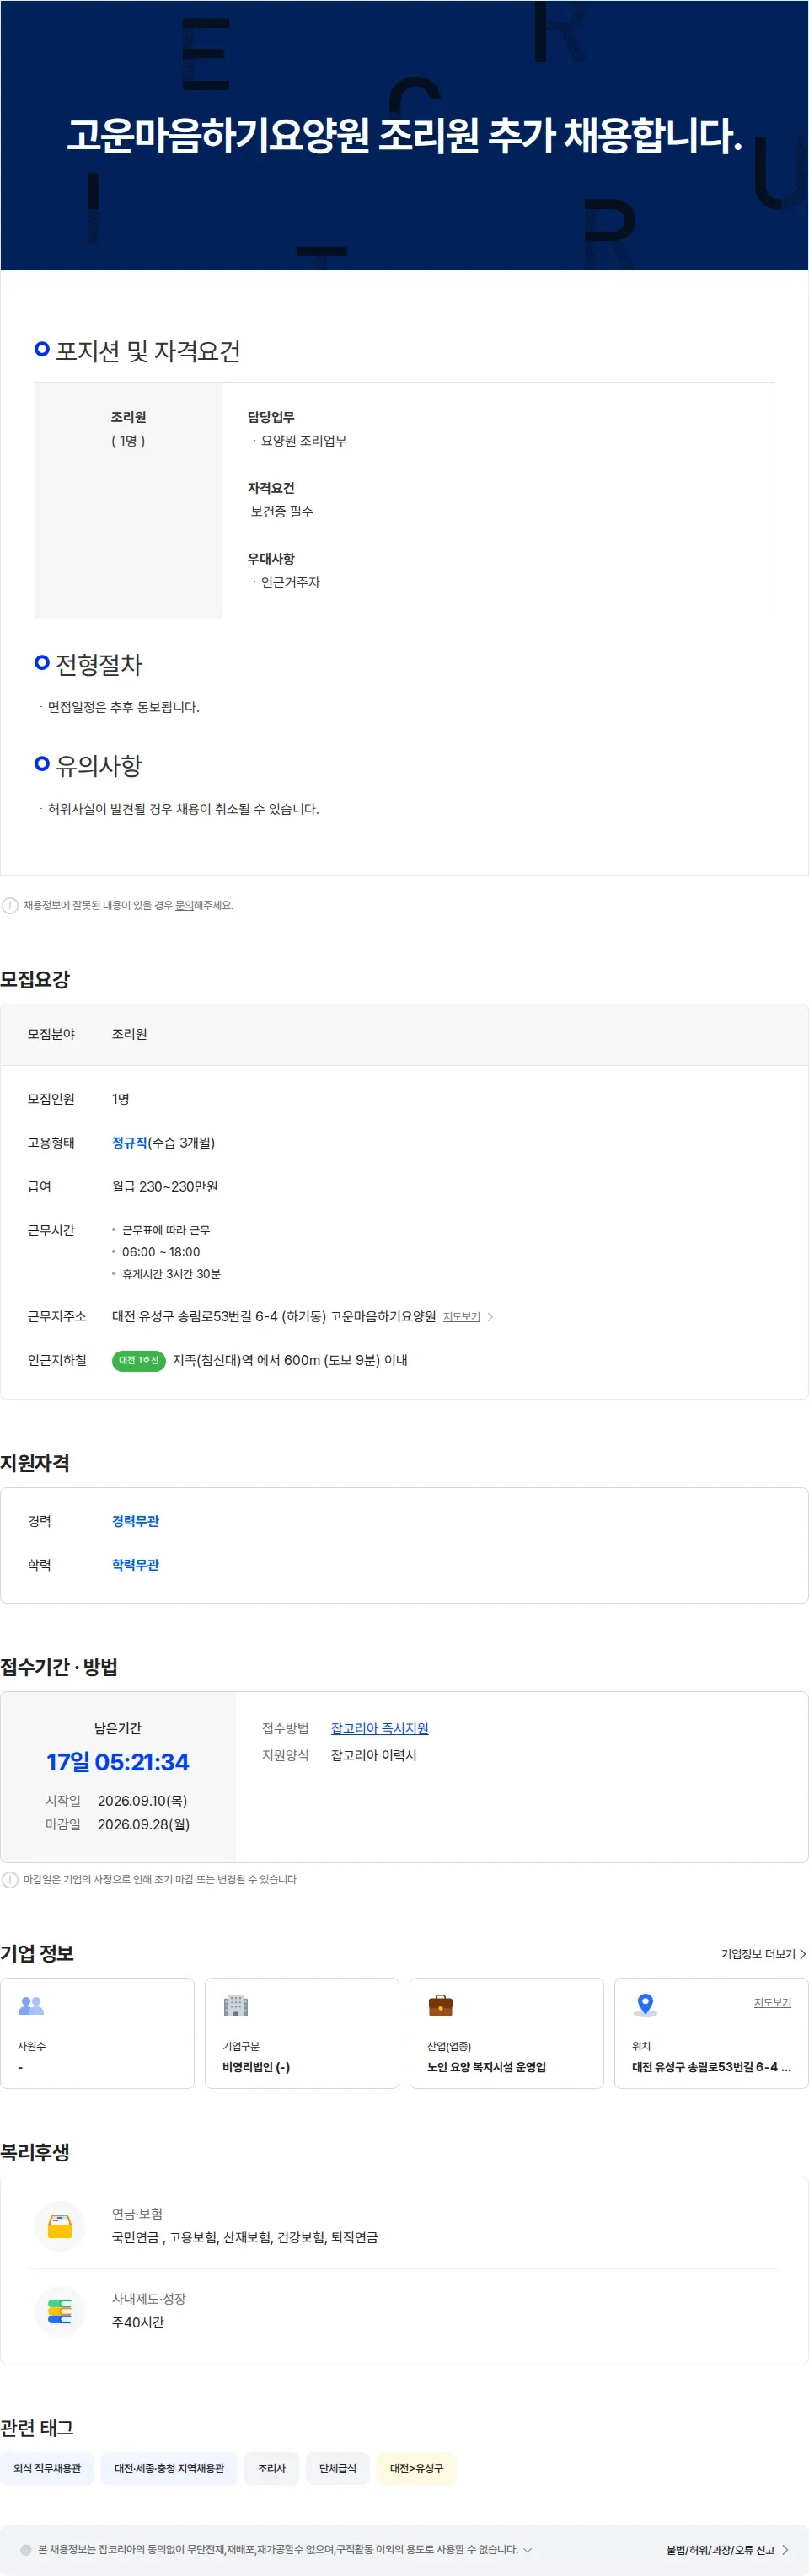Click the deadline date 2026.09.28(월)

click(144, 1824)
